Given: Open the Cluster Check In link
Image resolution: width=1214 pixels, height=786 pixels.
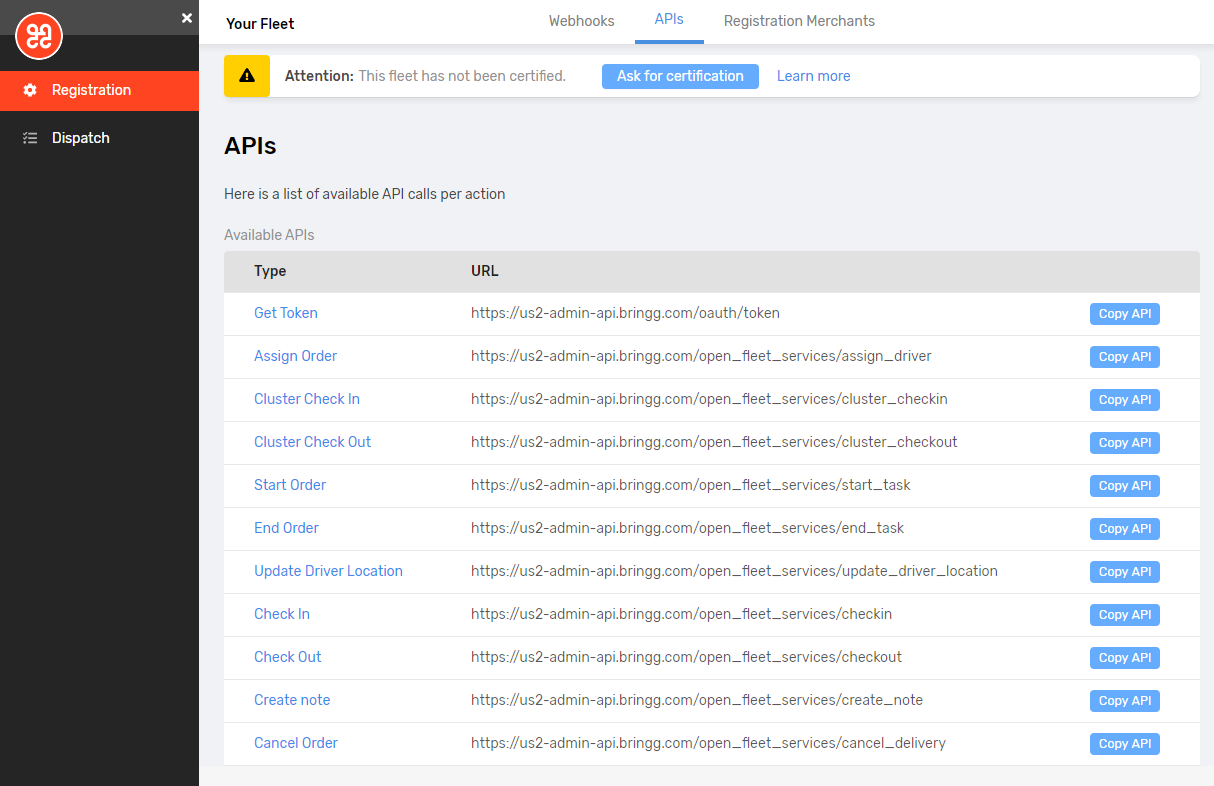Looking at the screenshot, I should tap(307, 399).
